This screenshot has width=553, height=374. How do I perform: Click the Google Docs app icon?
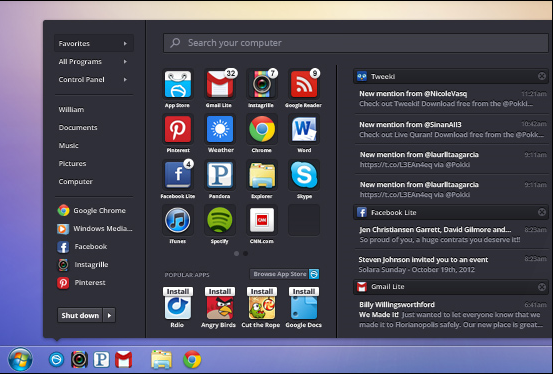304,308
